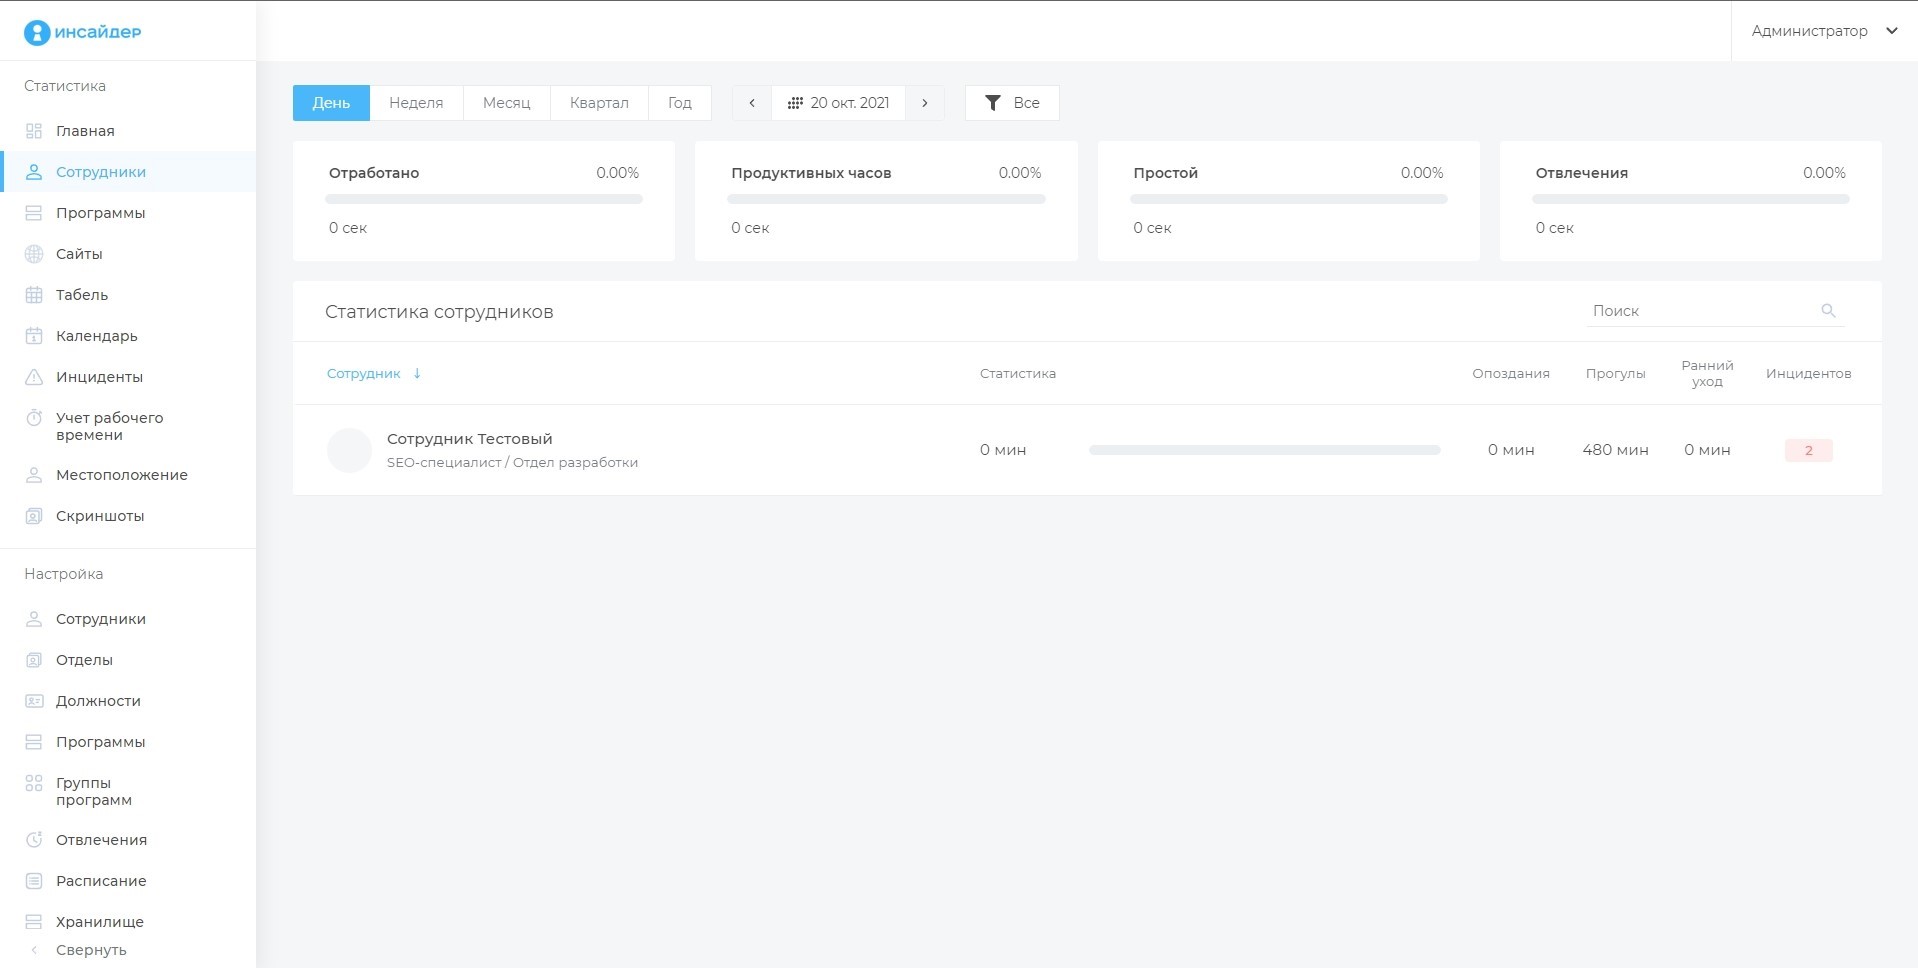1918x968 pixels.
Task: Click the Программы statistics icon
Action: coord(34,213)
